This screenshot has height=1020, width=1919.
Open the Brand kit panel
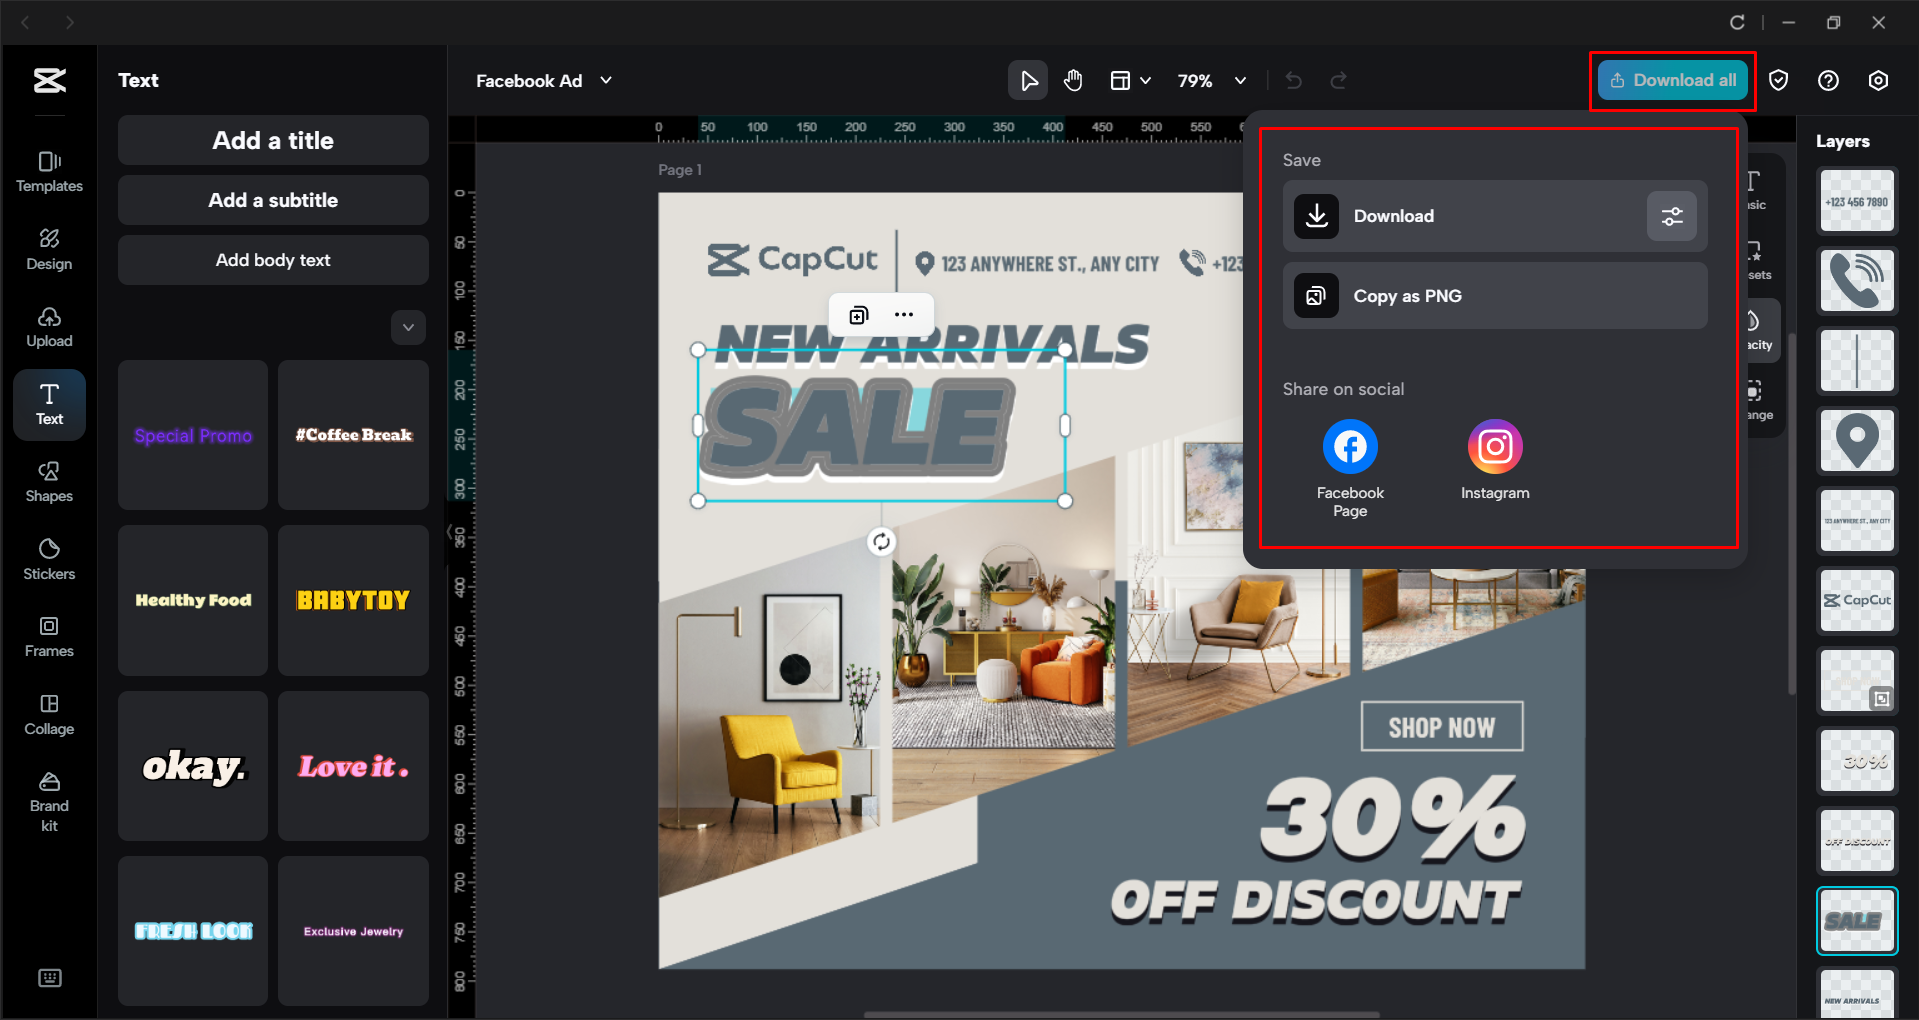tap(49, 798)
